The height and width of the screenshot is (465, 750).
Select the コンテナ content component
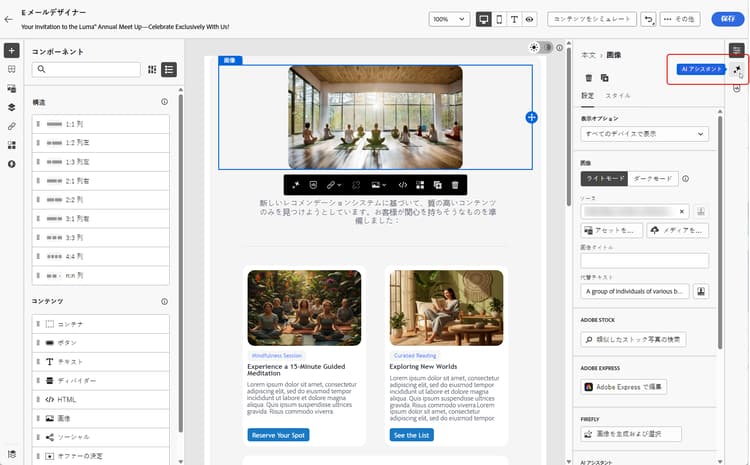(x=100, y=324)
